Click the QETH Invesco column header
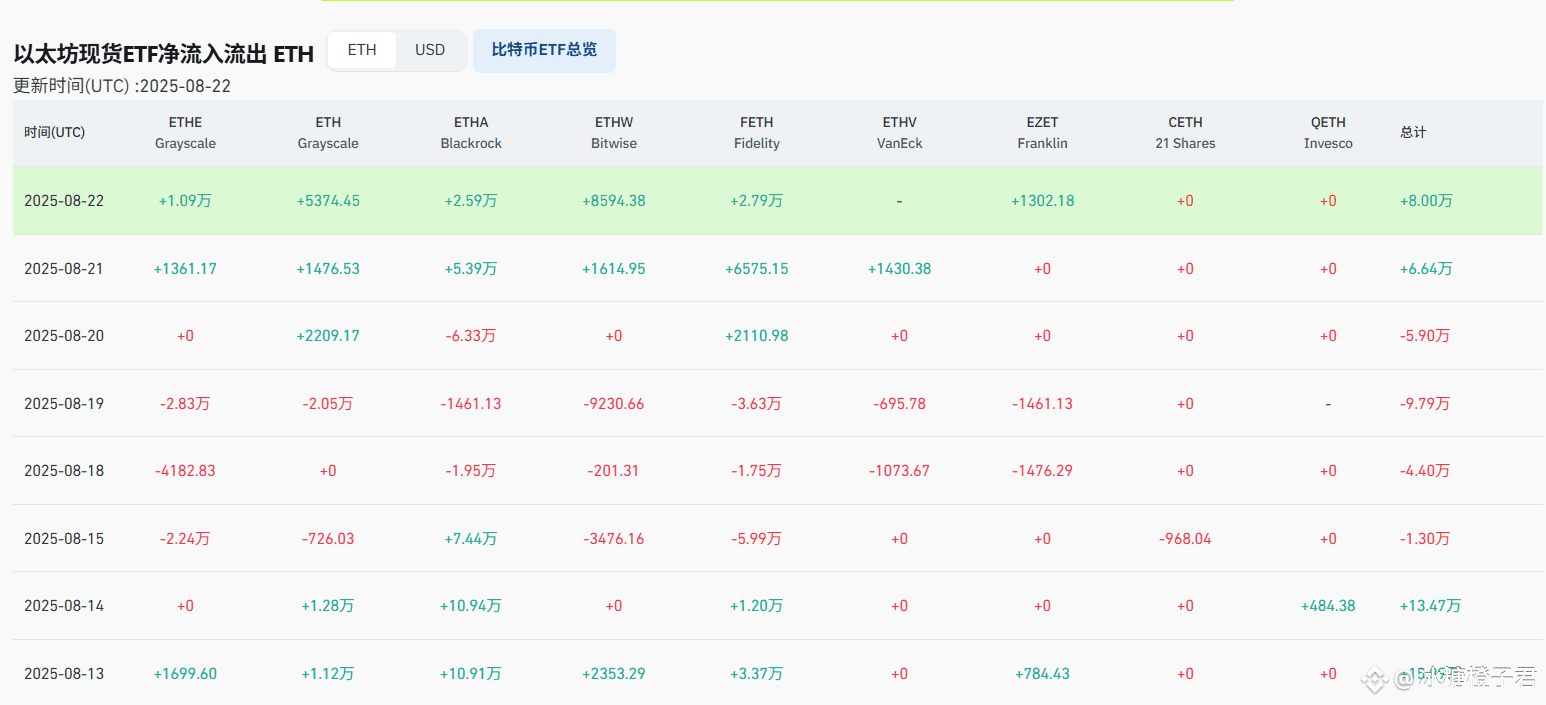 coord(1328,132)
